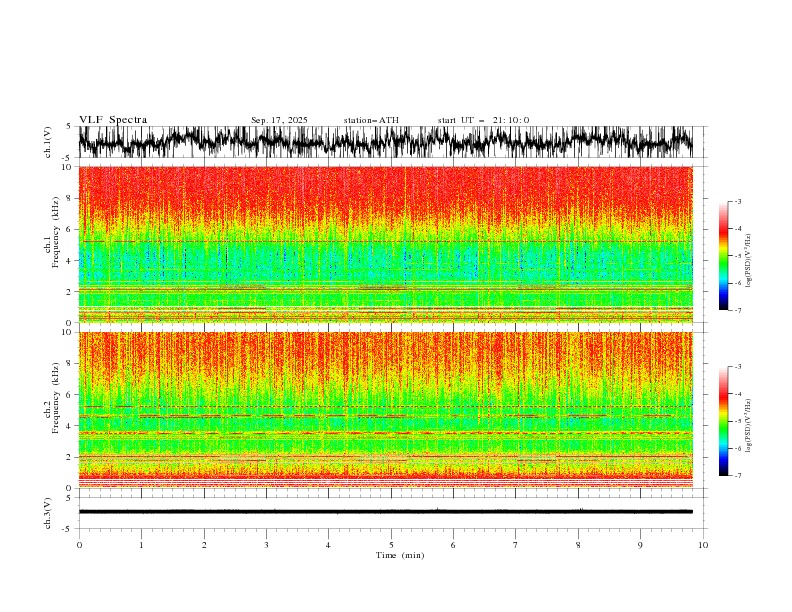Click the "Time (min)" axis label
792x612 pixels.
[400, 555]
